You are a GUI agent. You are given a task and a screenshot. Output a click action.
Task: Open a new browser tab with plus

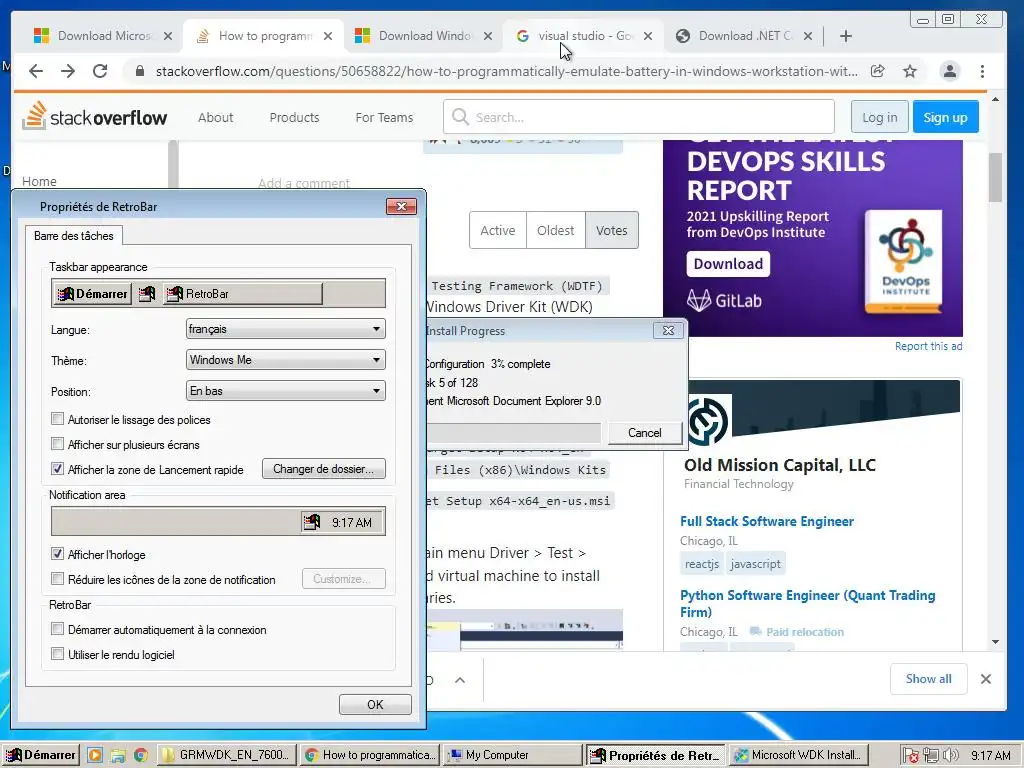[846, 36]
